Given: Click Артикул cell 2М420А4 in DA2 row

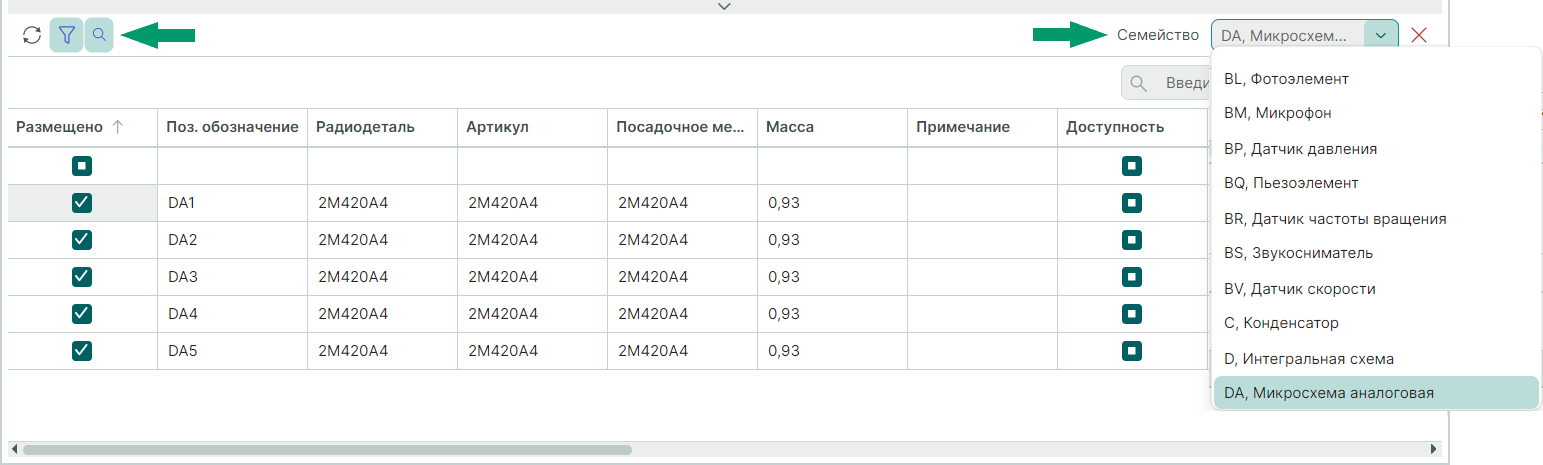Looking at the screenshot, I should pos(532,240).
